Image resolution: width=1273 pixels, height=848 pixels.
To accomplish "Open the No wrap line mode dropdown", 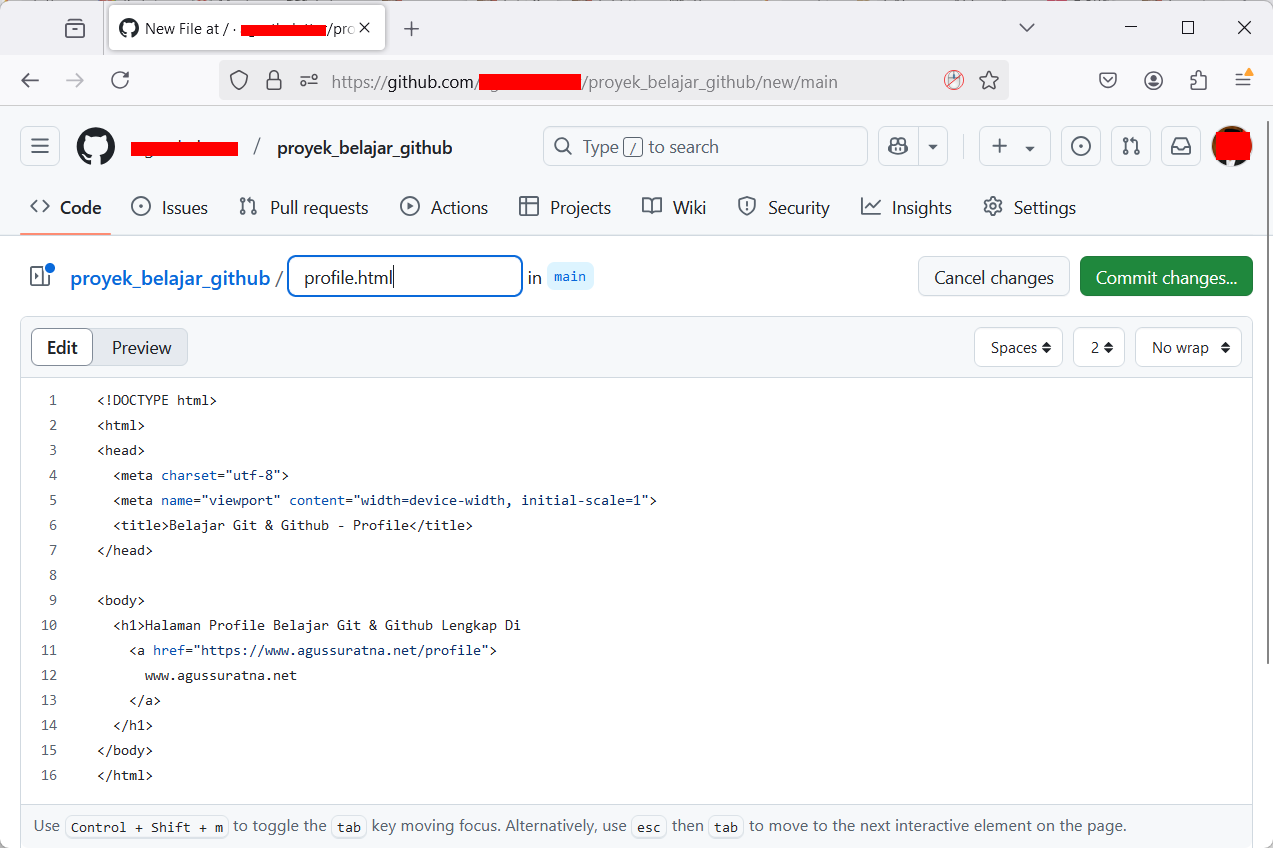I will pos(1188,348).
